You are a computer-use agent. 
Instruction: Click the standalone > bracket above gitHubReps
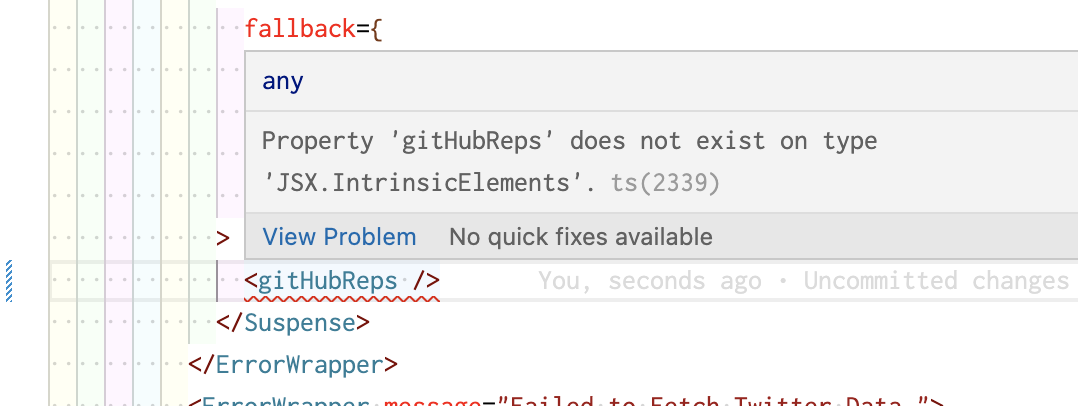223,238
